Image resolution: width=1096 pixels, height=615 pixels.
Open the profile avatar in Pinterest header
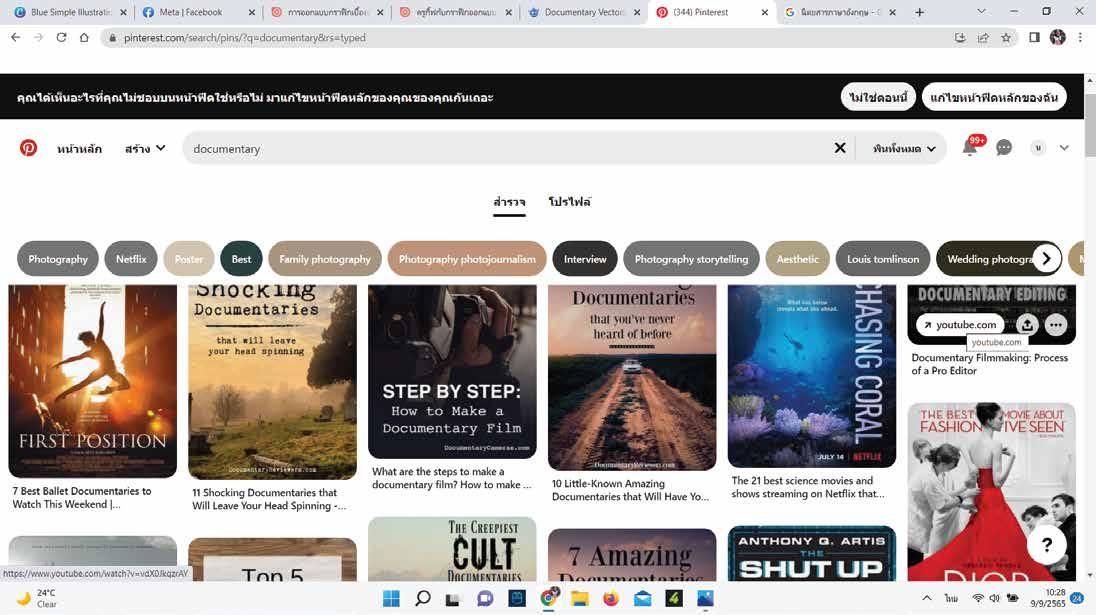click(1038, 147)
